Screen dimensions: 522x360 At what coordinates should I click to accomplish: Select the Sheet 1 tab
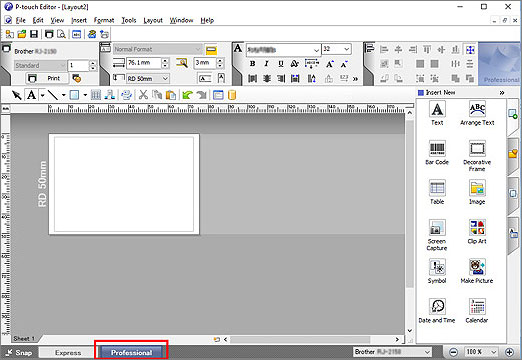pos(24,339)
